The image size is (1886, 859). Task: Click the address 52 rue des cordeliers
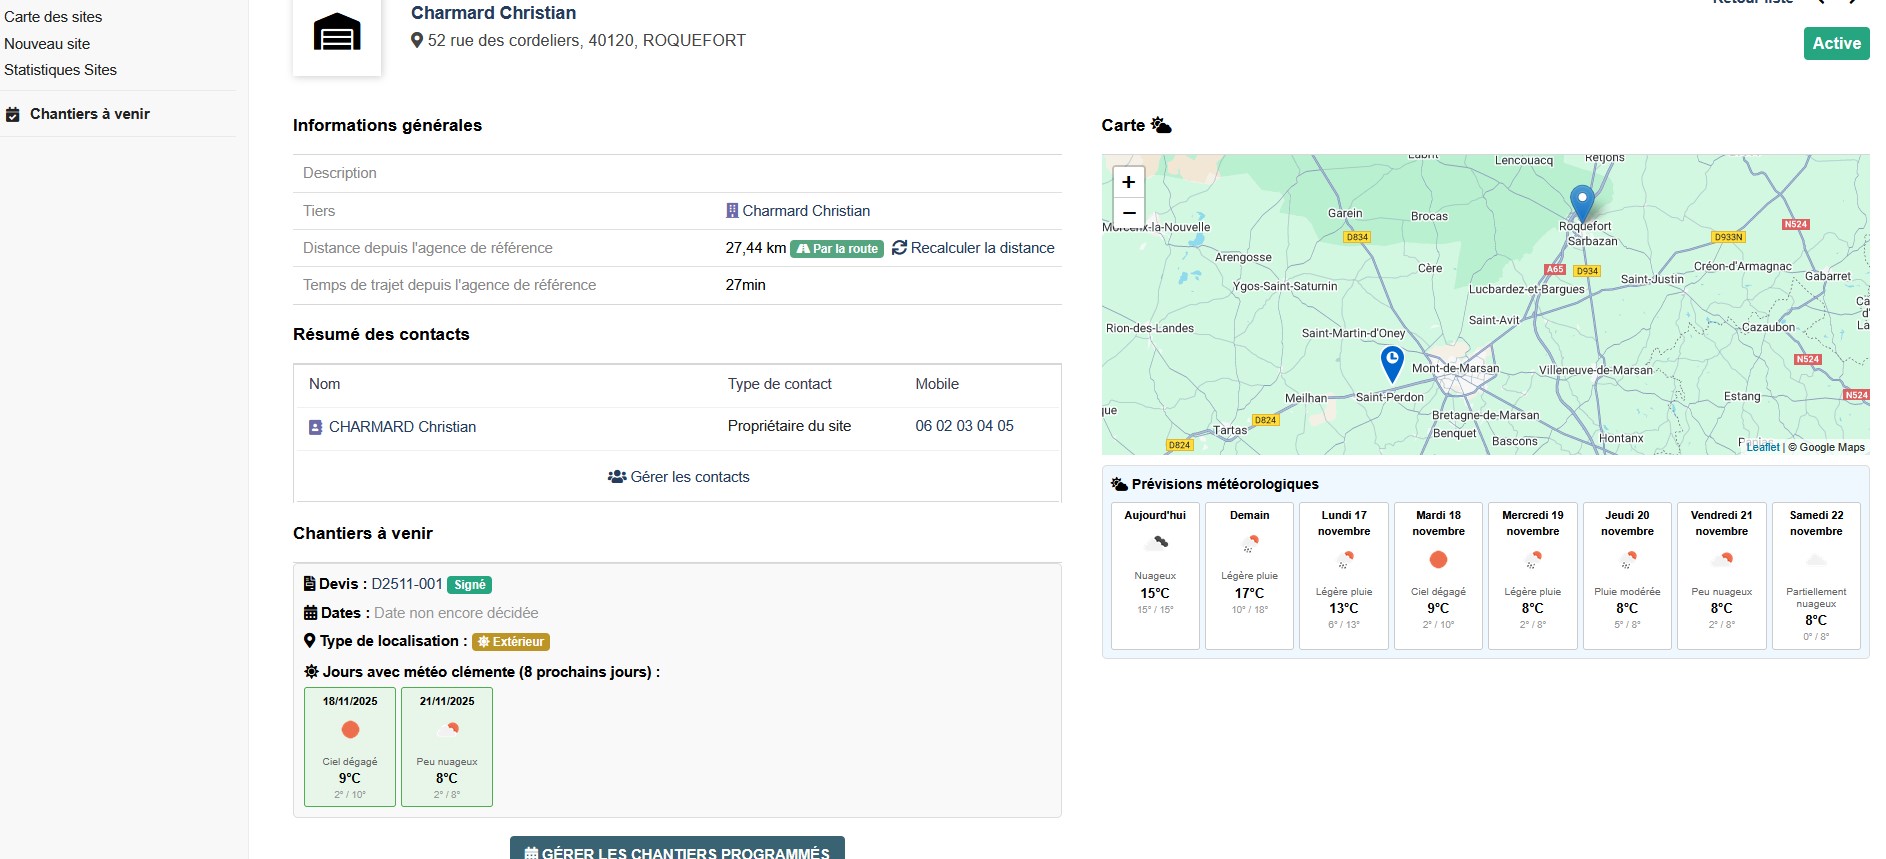[x=587, y=41]
